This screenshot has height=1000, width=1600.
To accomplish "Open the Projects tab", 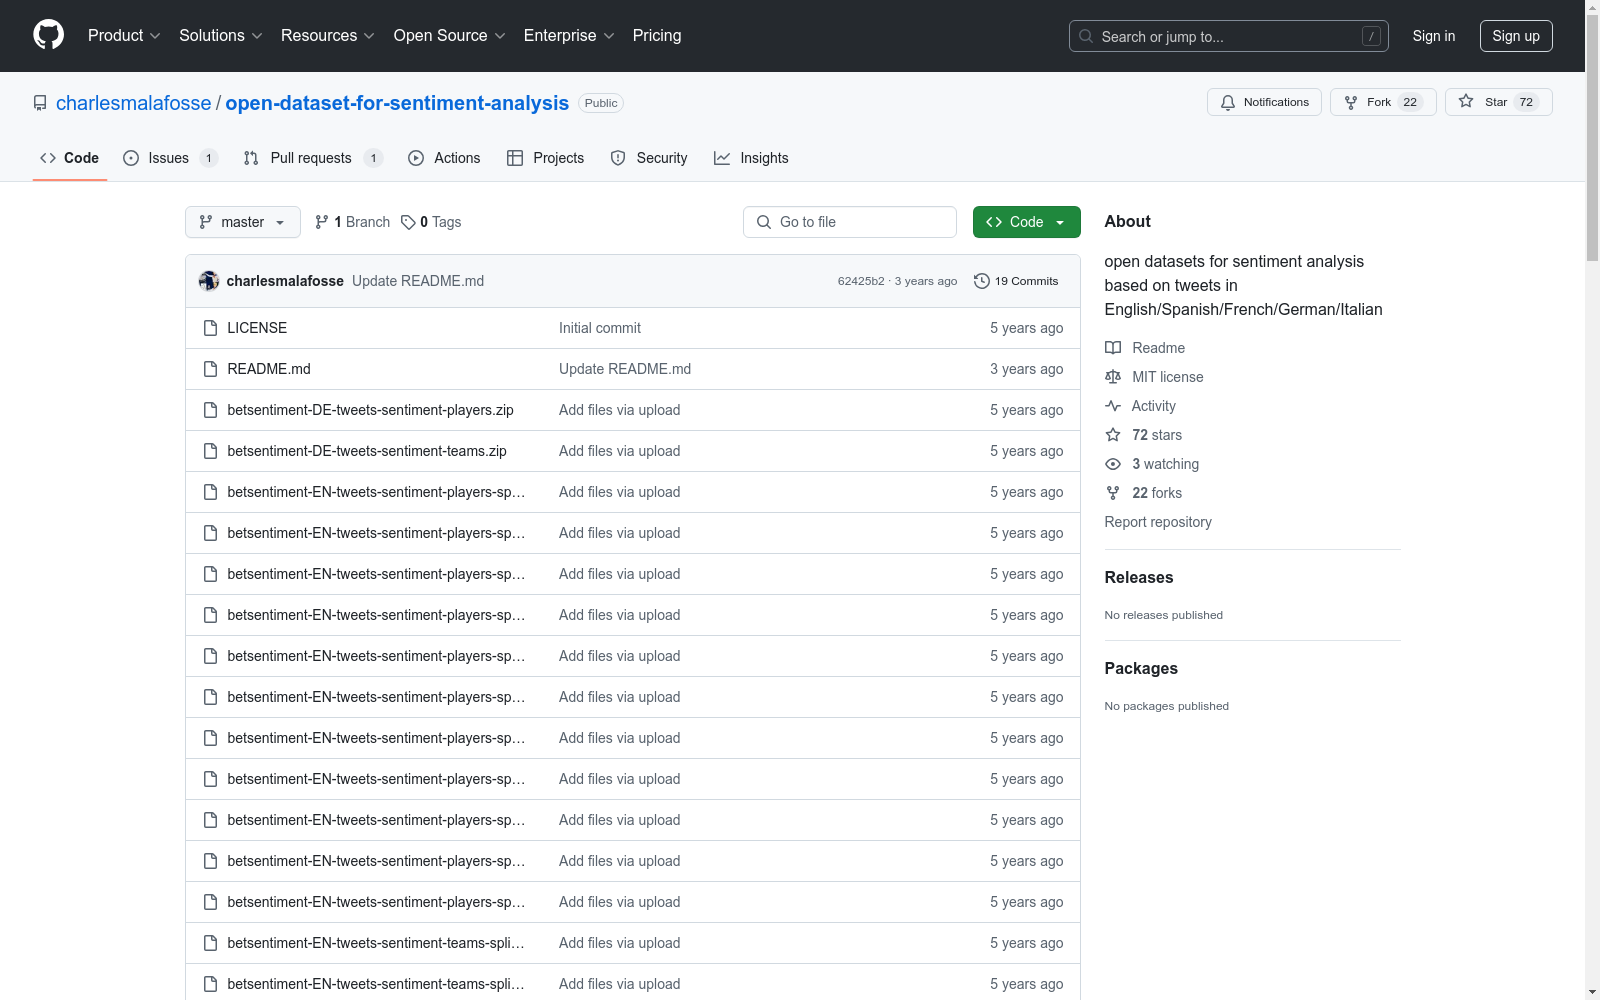I will click(546, 158).
